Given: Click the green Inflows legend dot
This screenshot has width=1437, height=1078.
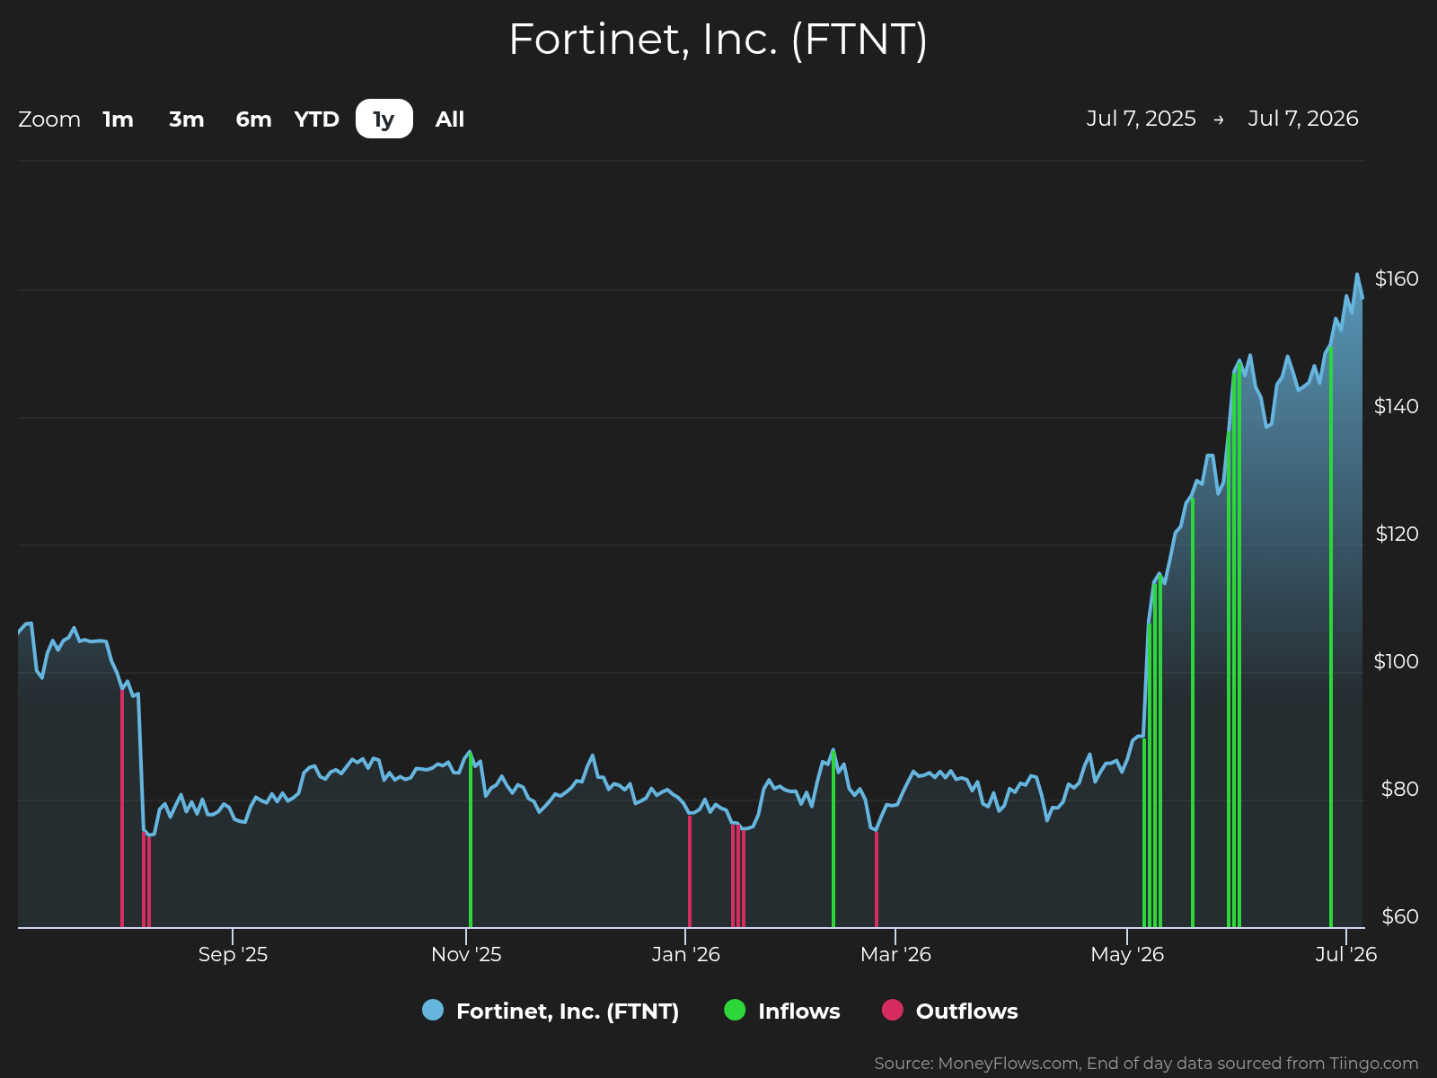Looking at the screenshot, I should point(735,1010).
